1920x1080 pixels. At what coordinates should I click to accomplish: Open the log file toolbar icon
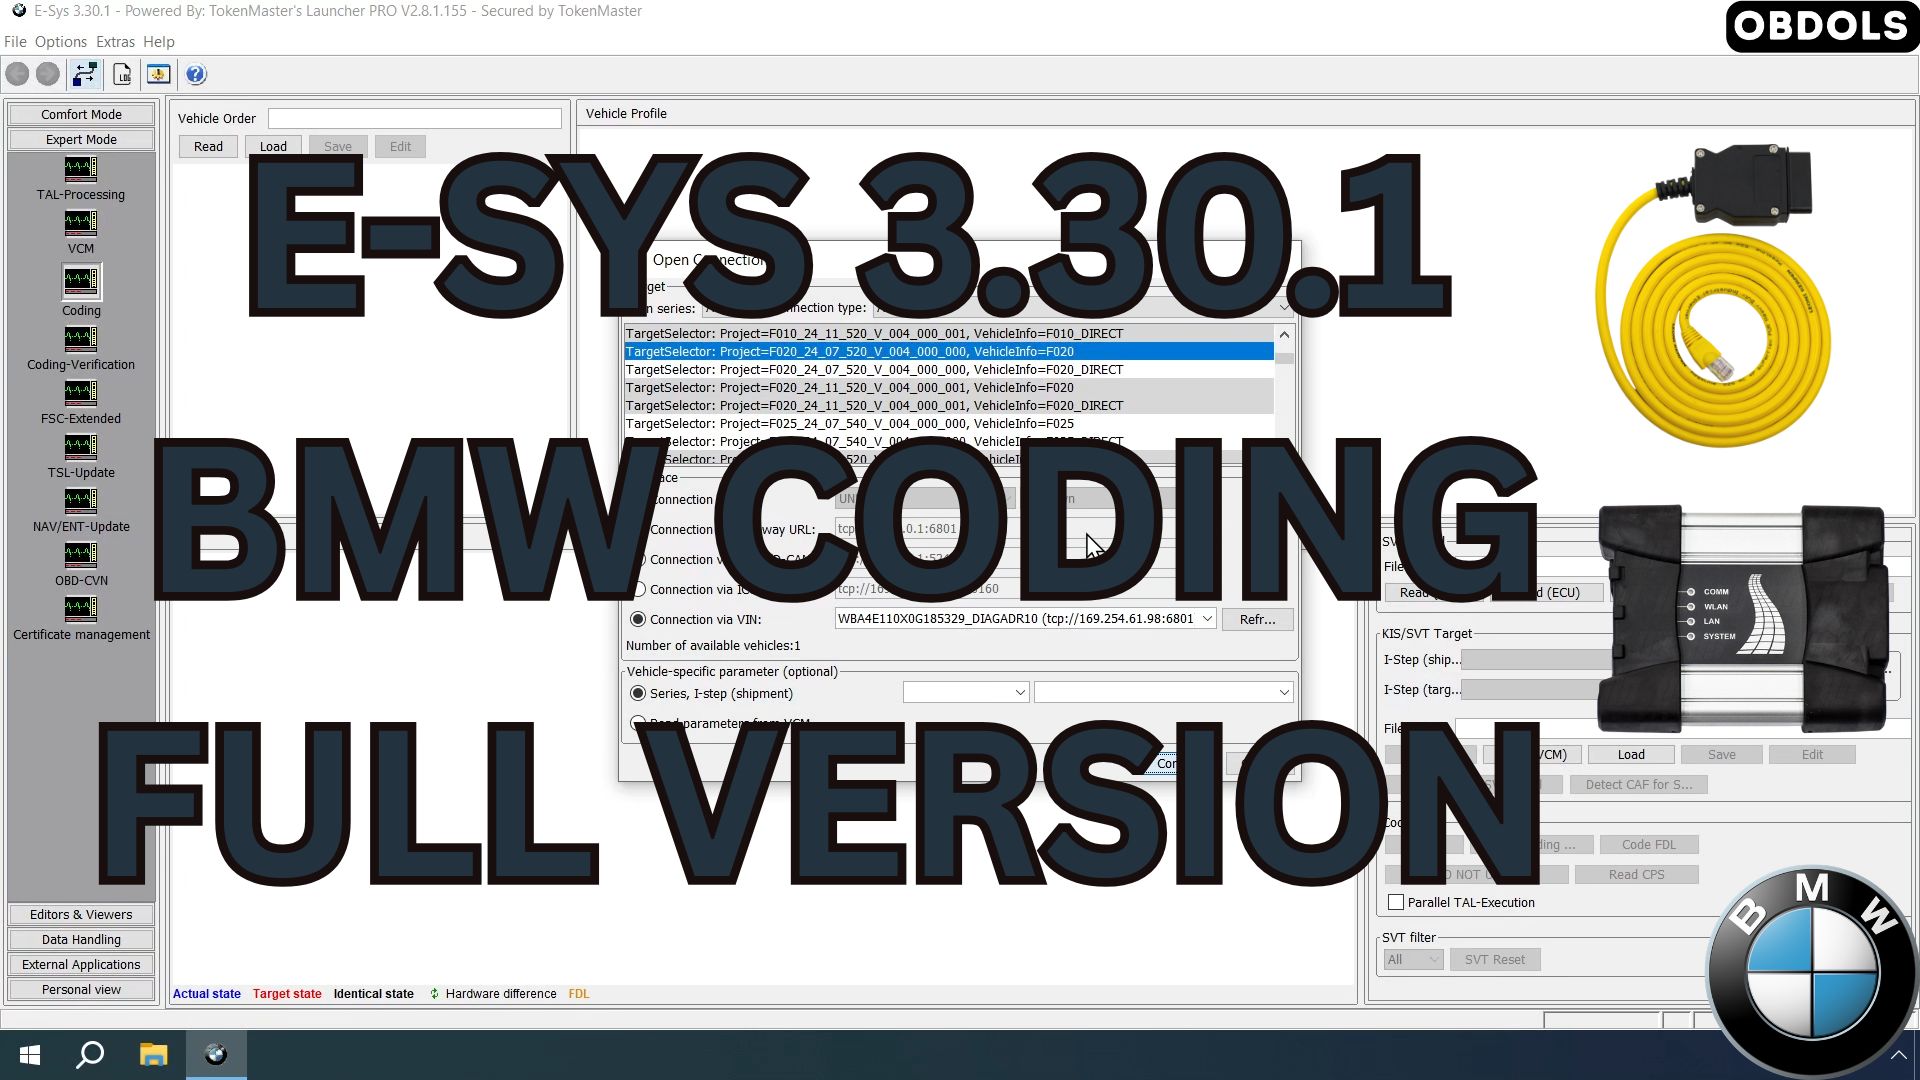click(x=122, y=74)
